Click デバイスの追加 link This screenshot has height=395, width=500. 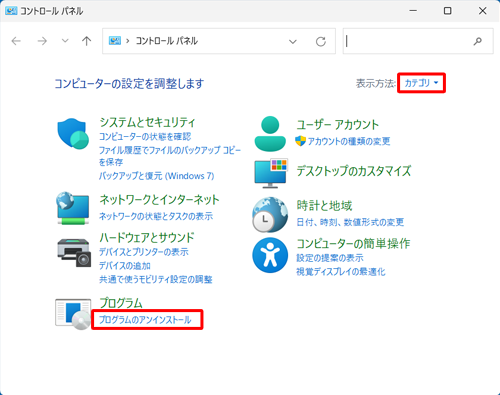(x=125, y=266)
